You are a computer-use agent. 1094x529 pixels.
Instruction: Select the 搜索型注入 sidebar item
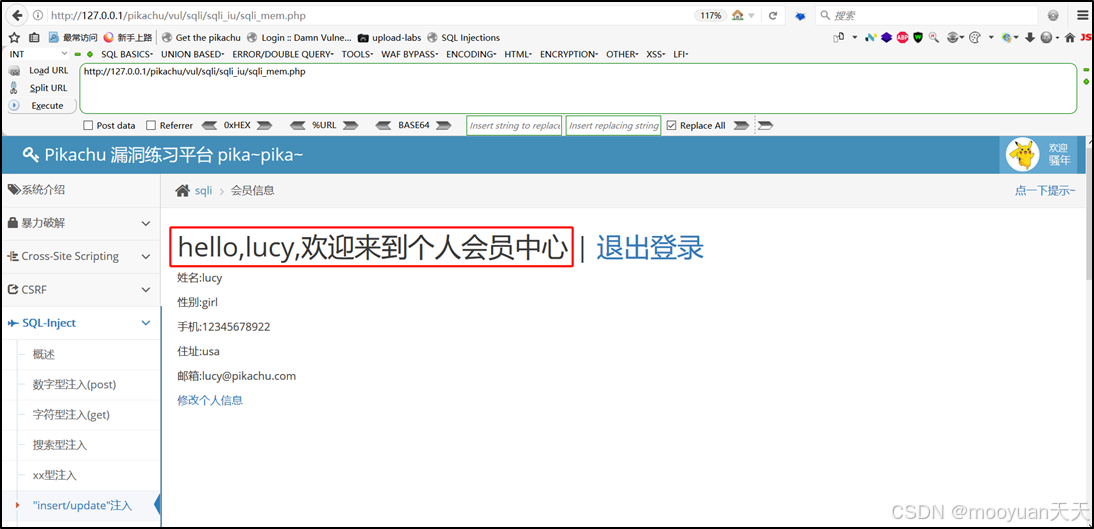(x=60, y=445)
